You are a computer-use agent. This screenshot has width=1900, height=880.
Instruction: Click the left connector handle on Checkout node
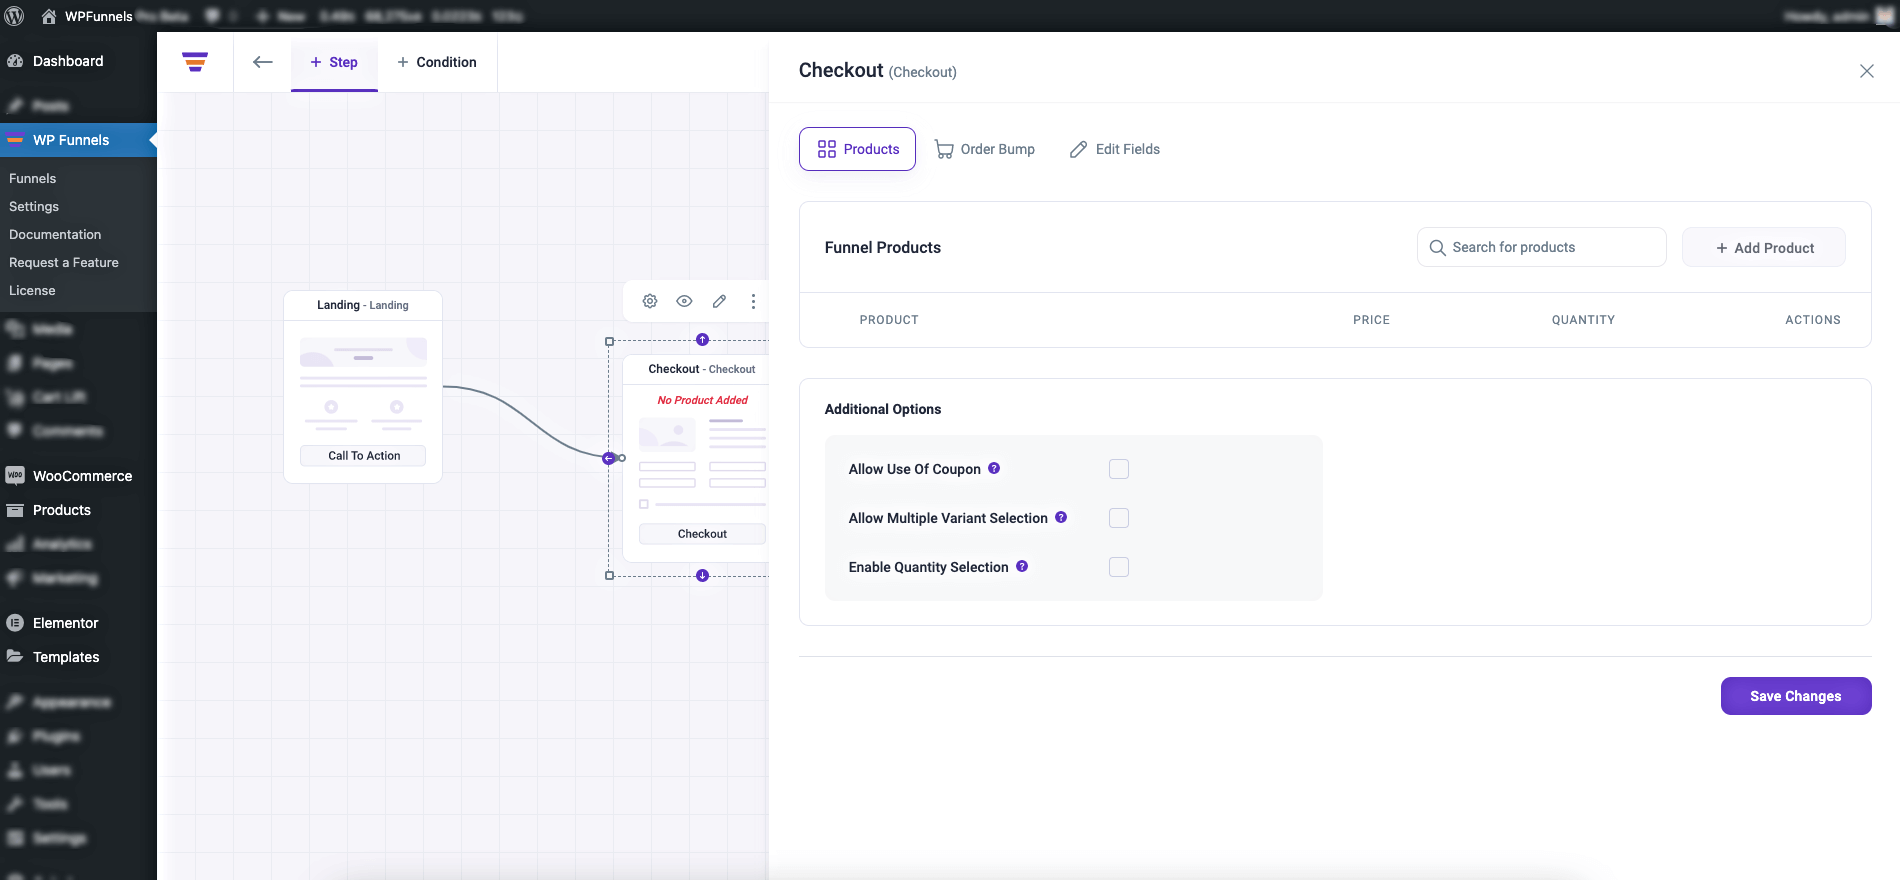tap(608, 458)
